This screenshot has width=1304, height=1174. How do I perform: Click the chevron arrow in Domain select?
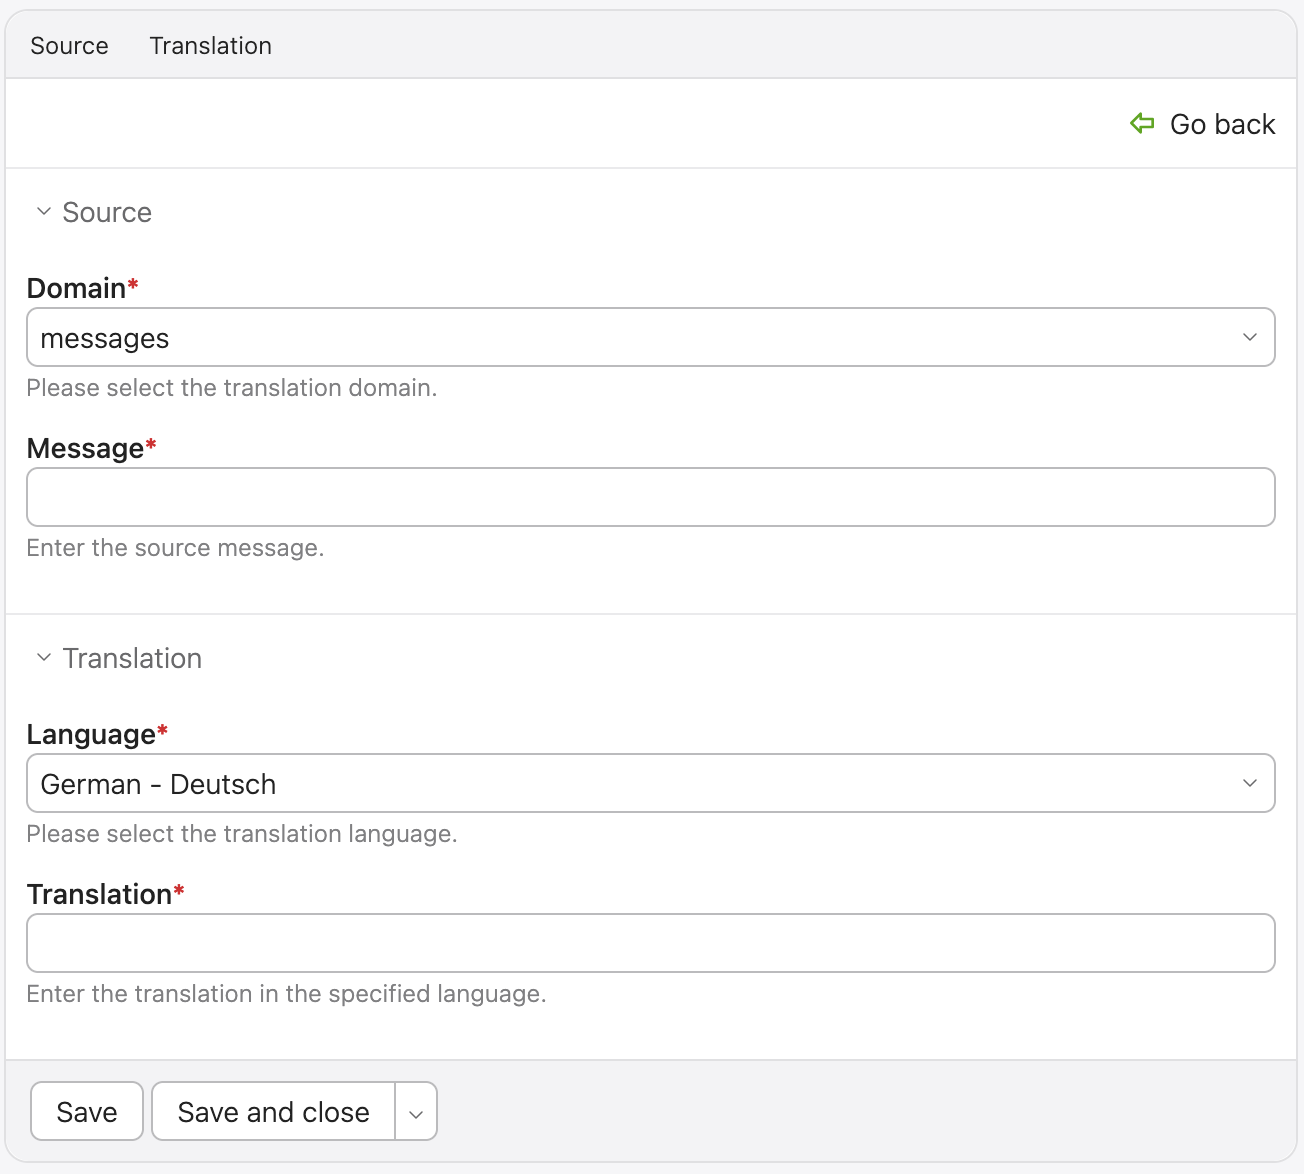pyautogui.click(x=1249, y=338)
